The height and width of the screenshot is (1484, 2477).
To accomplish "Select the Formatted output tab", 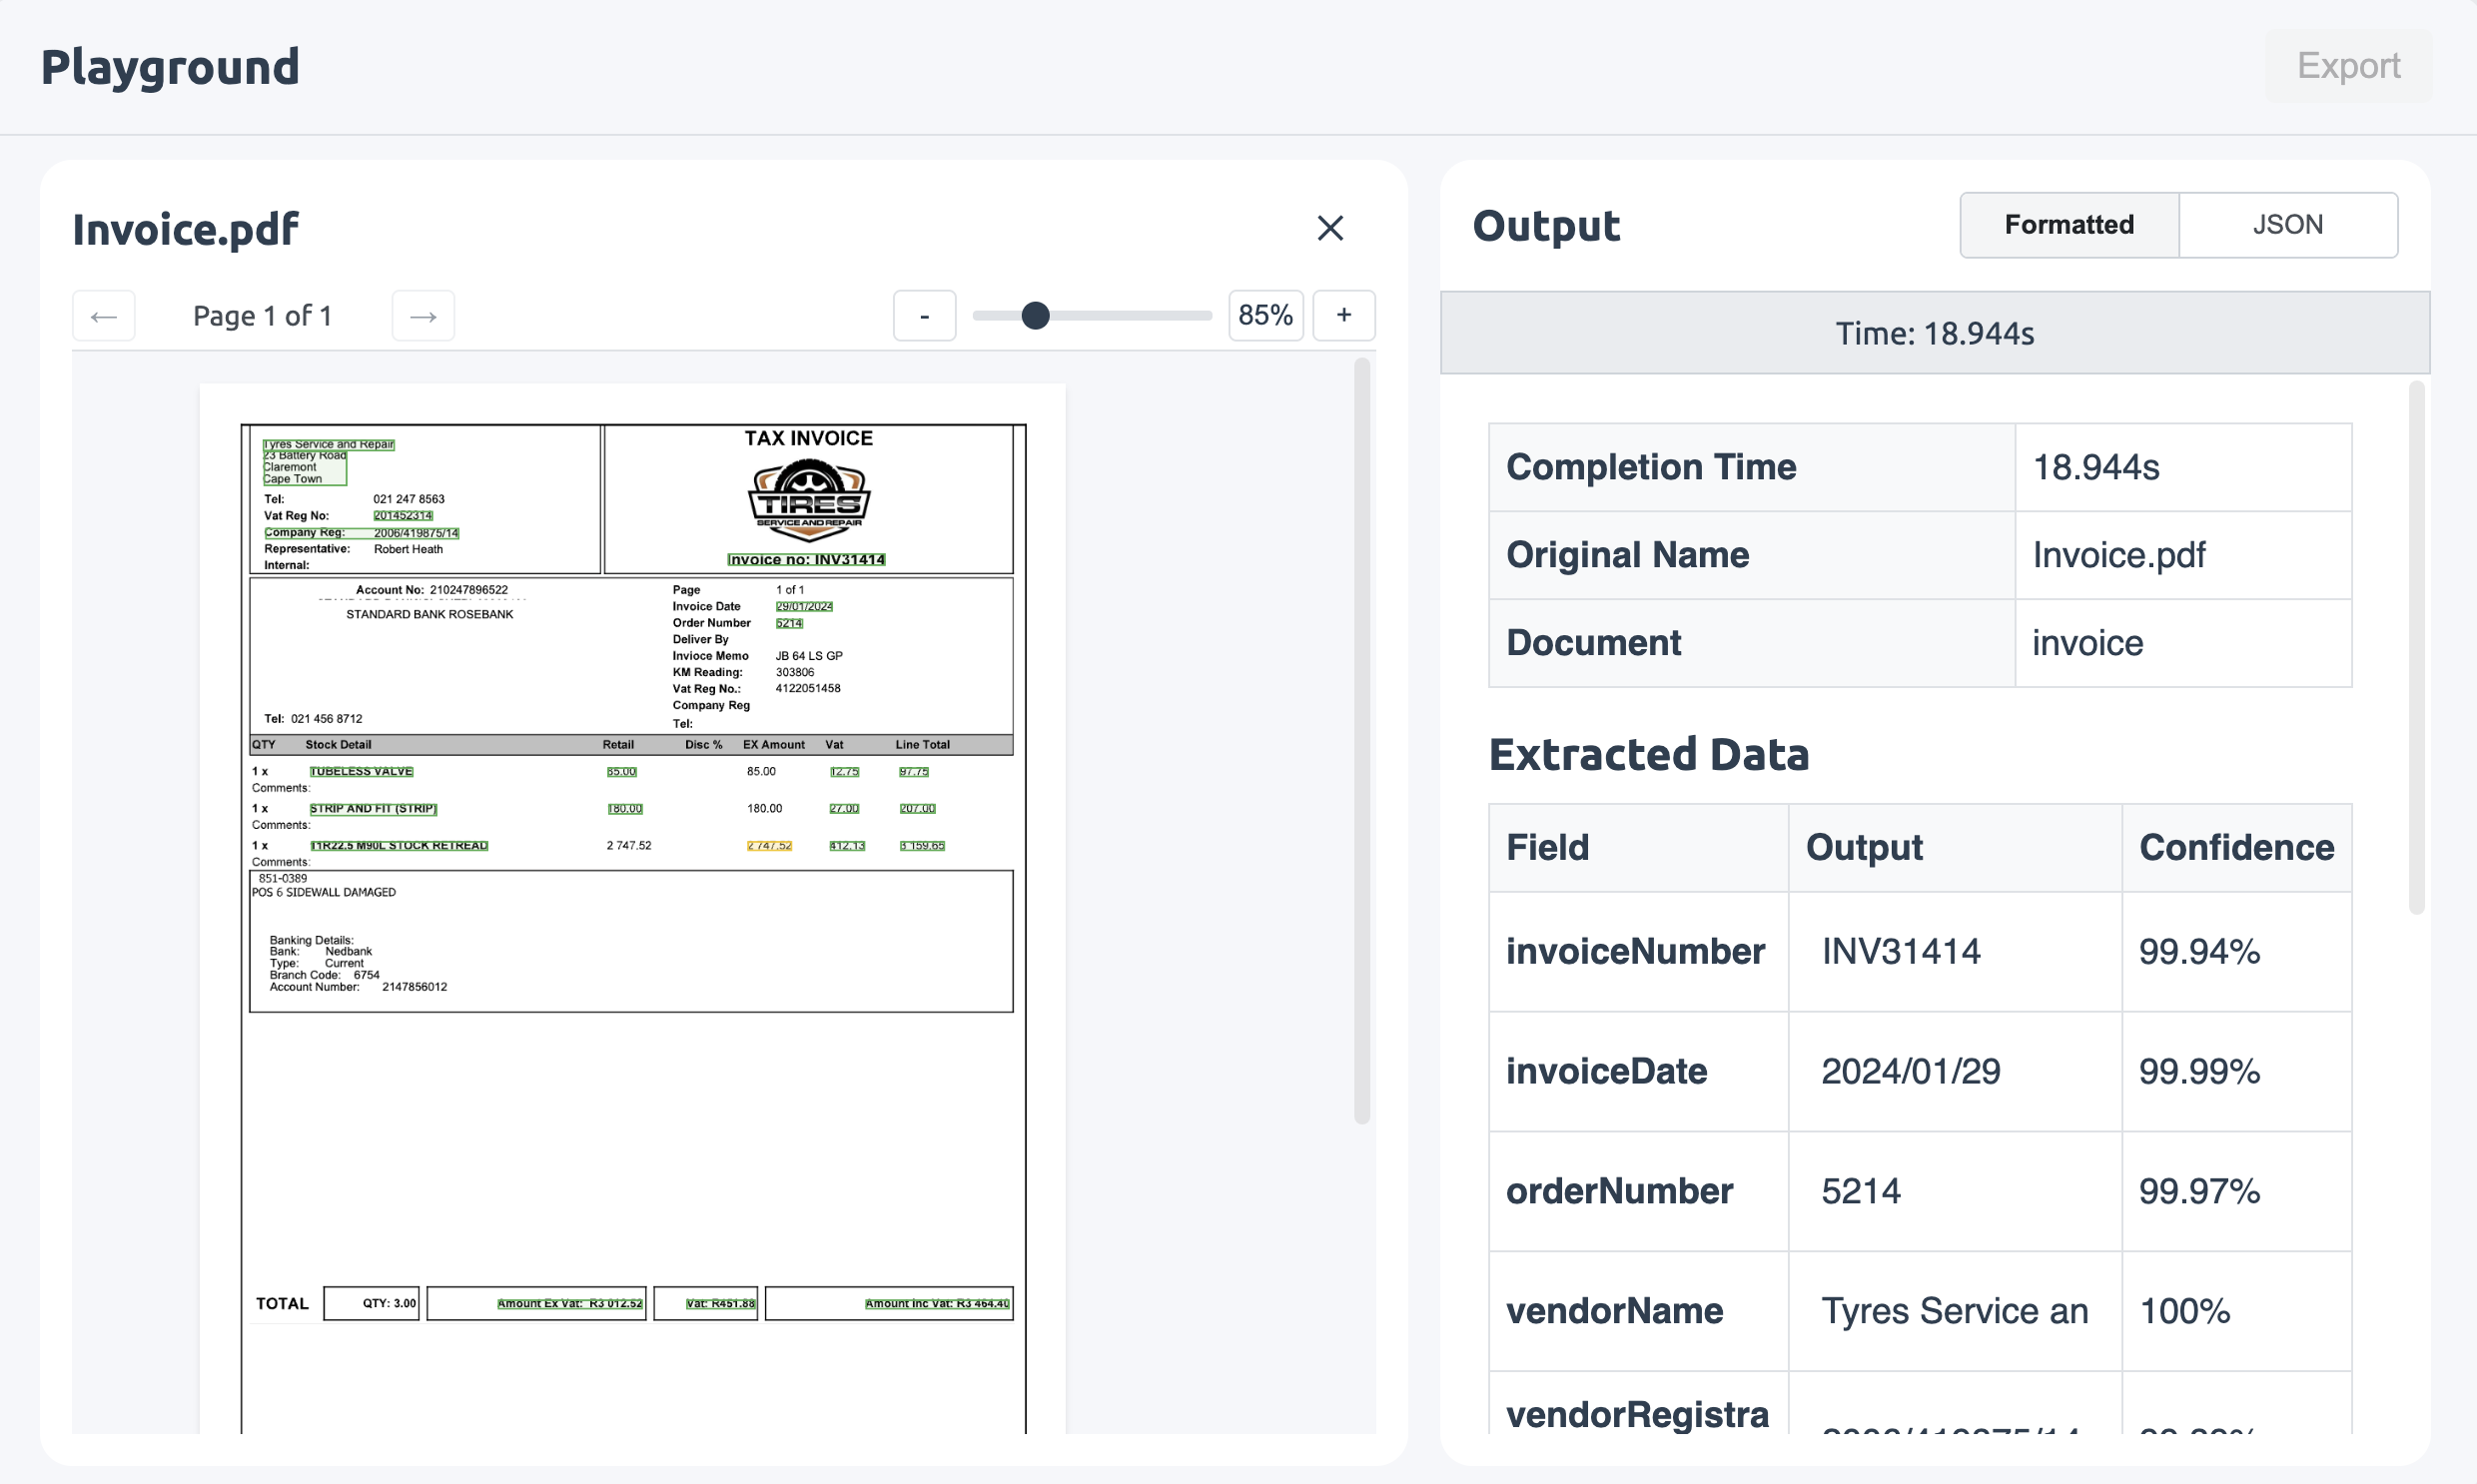I will (2068, 224).
